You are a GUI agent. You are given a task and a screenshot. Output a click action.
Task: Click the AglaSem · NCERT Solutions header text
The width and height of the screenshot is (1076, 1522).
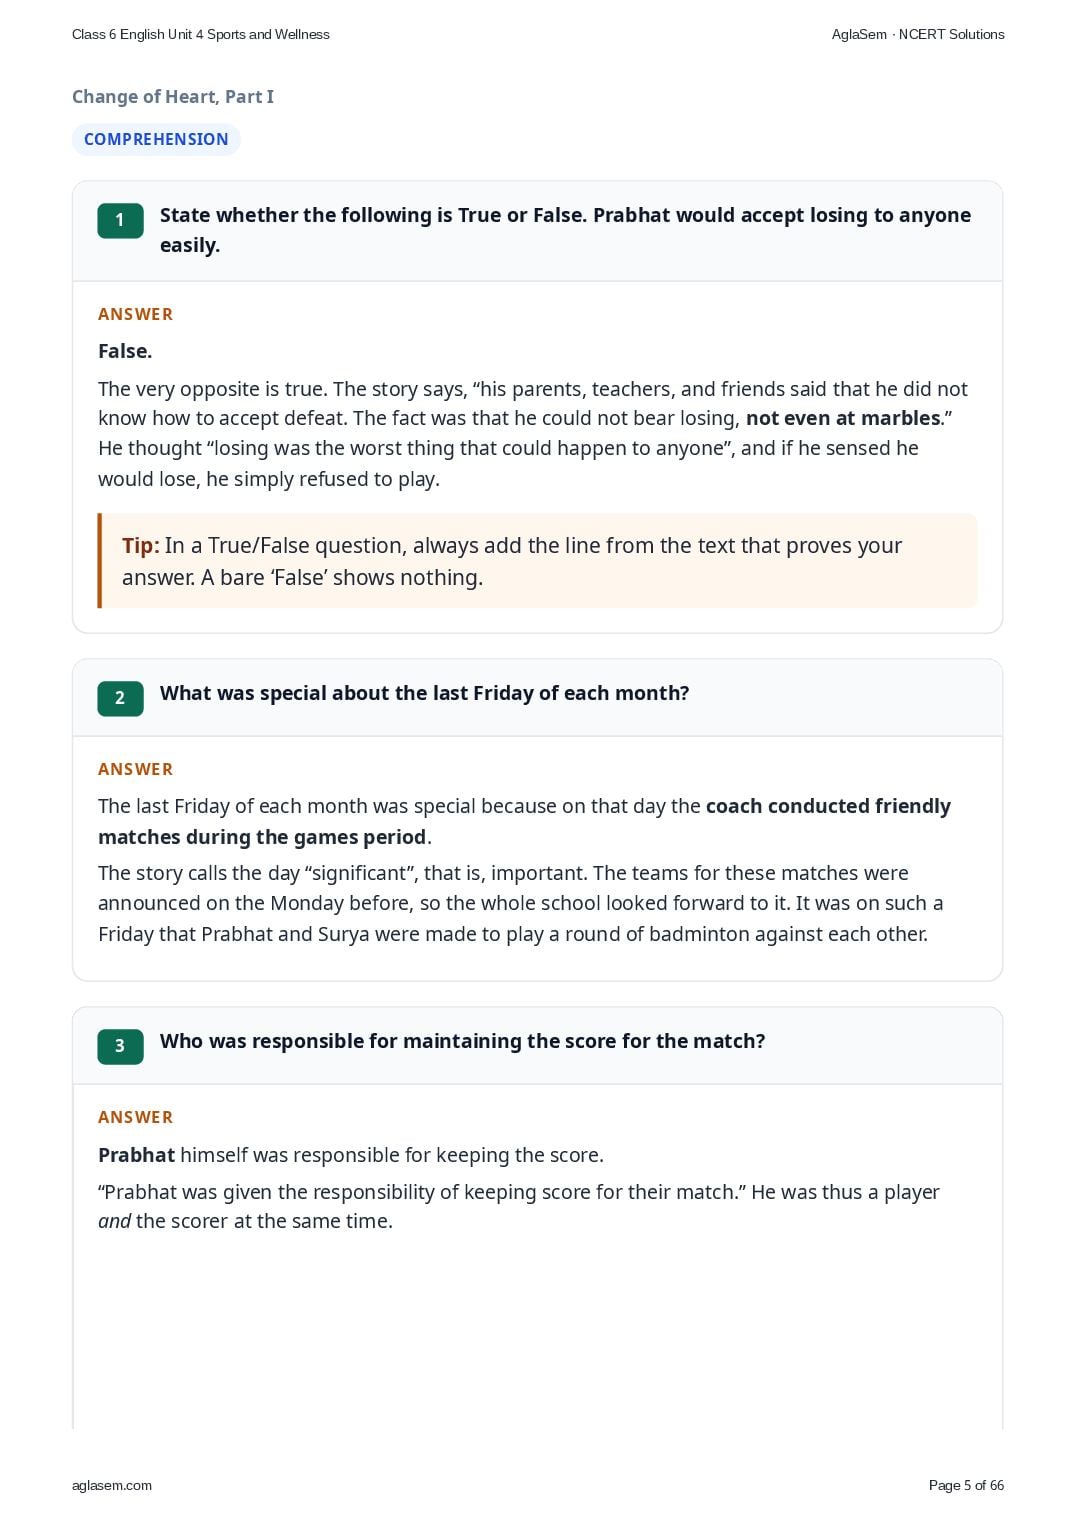pyautogui.click(x=918, y=34)
